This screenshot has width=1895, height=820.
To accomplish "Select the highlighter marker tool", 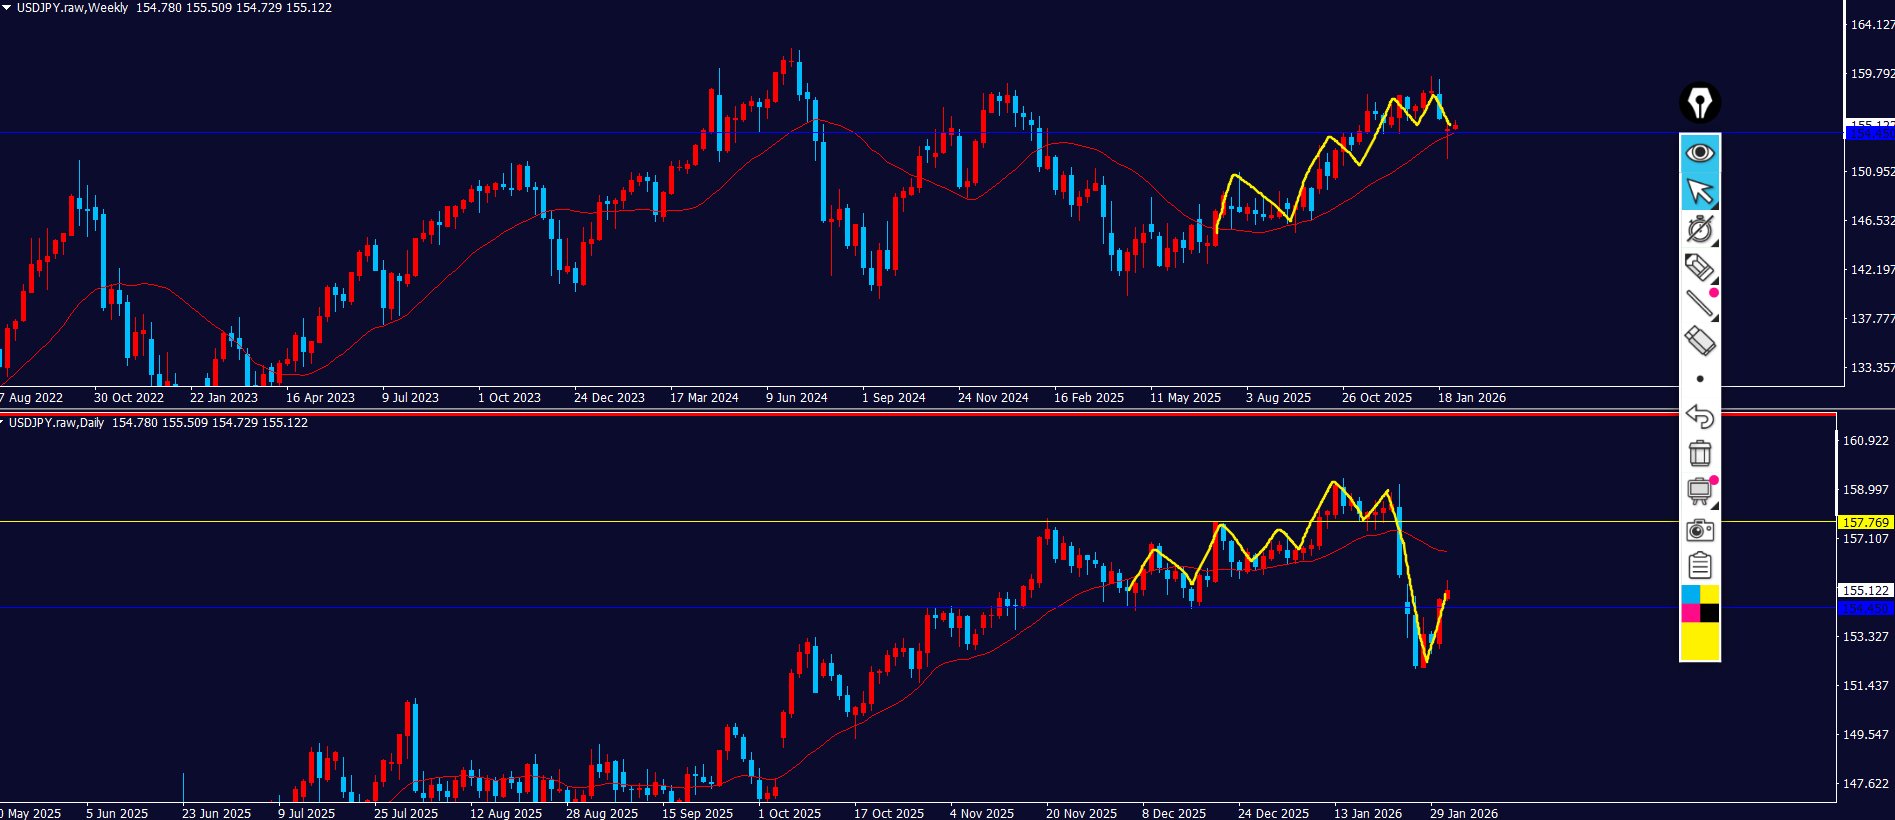I will click(x=1699, y=267).
